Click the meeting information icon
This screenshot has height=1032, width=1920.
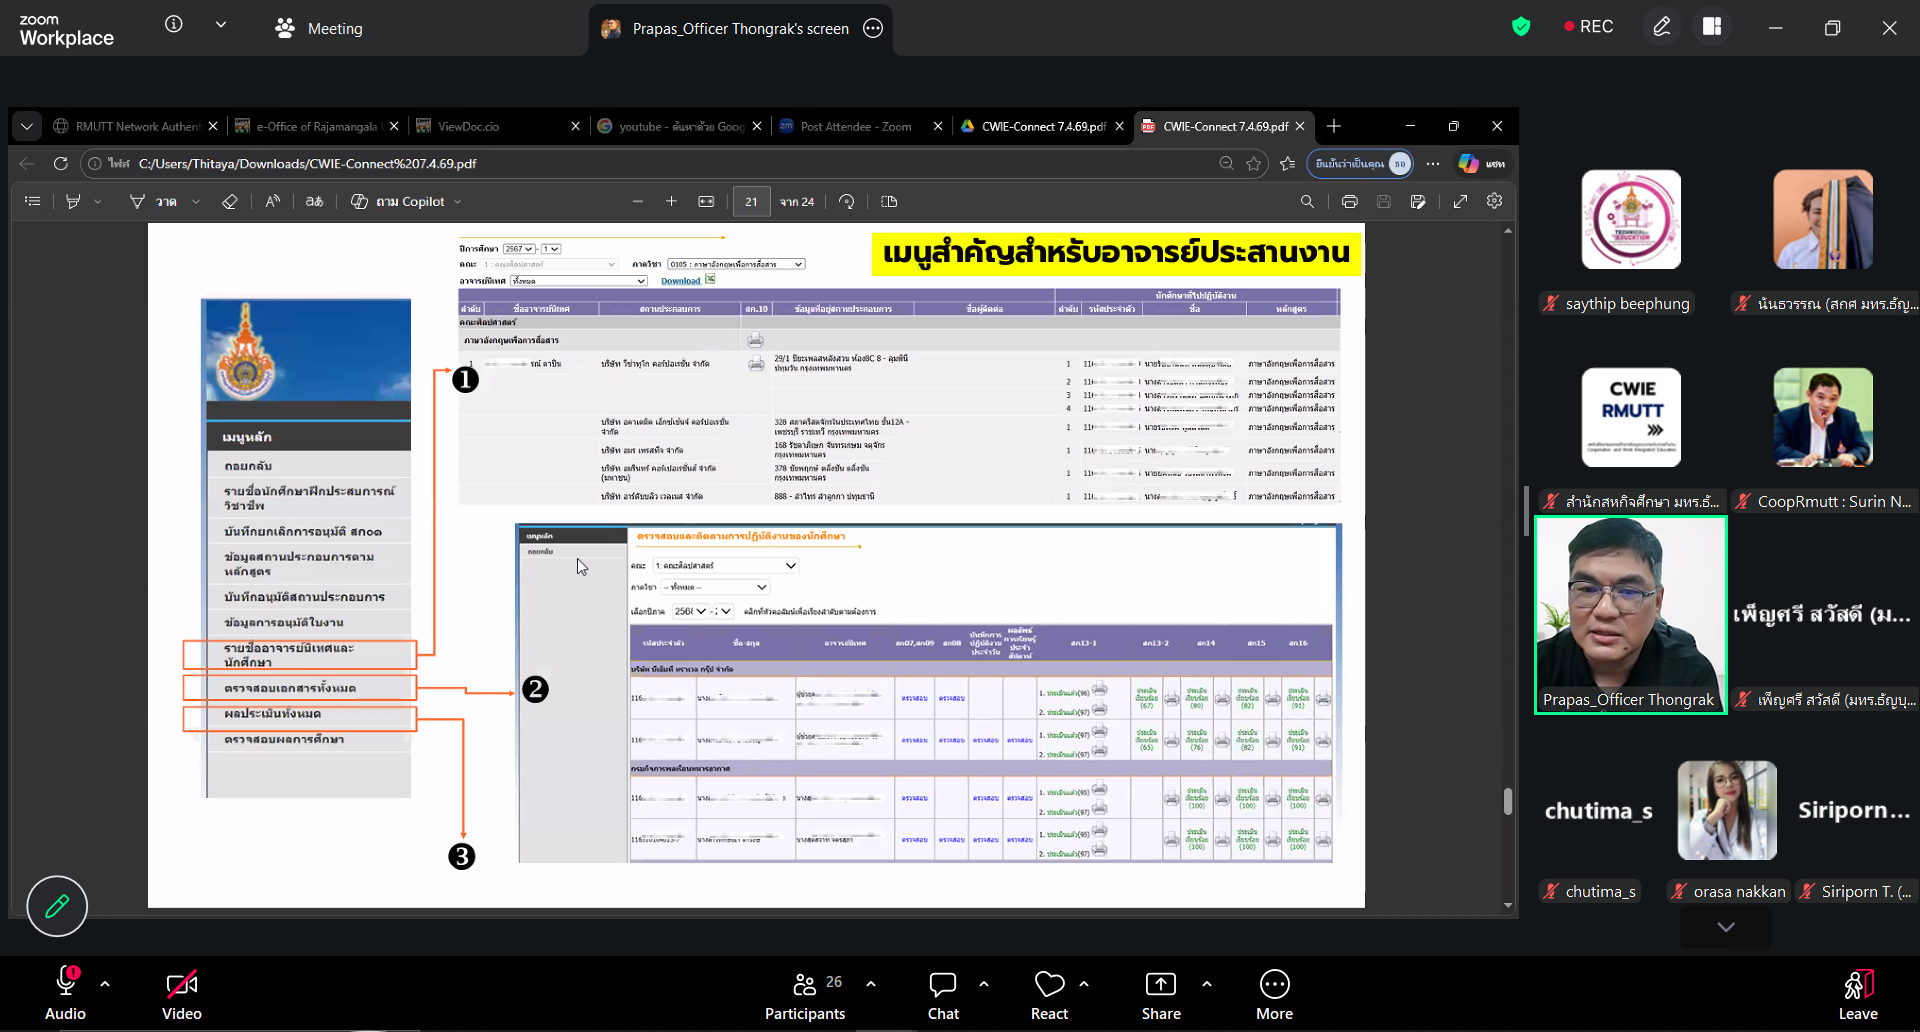point(174,25)
